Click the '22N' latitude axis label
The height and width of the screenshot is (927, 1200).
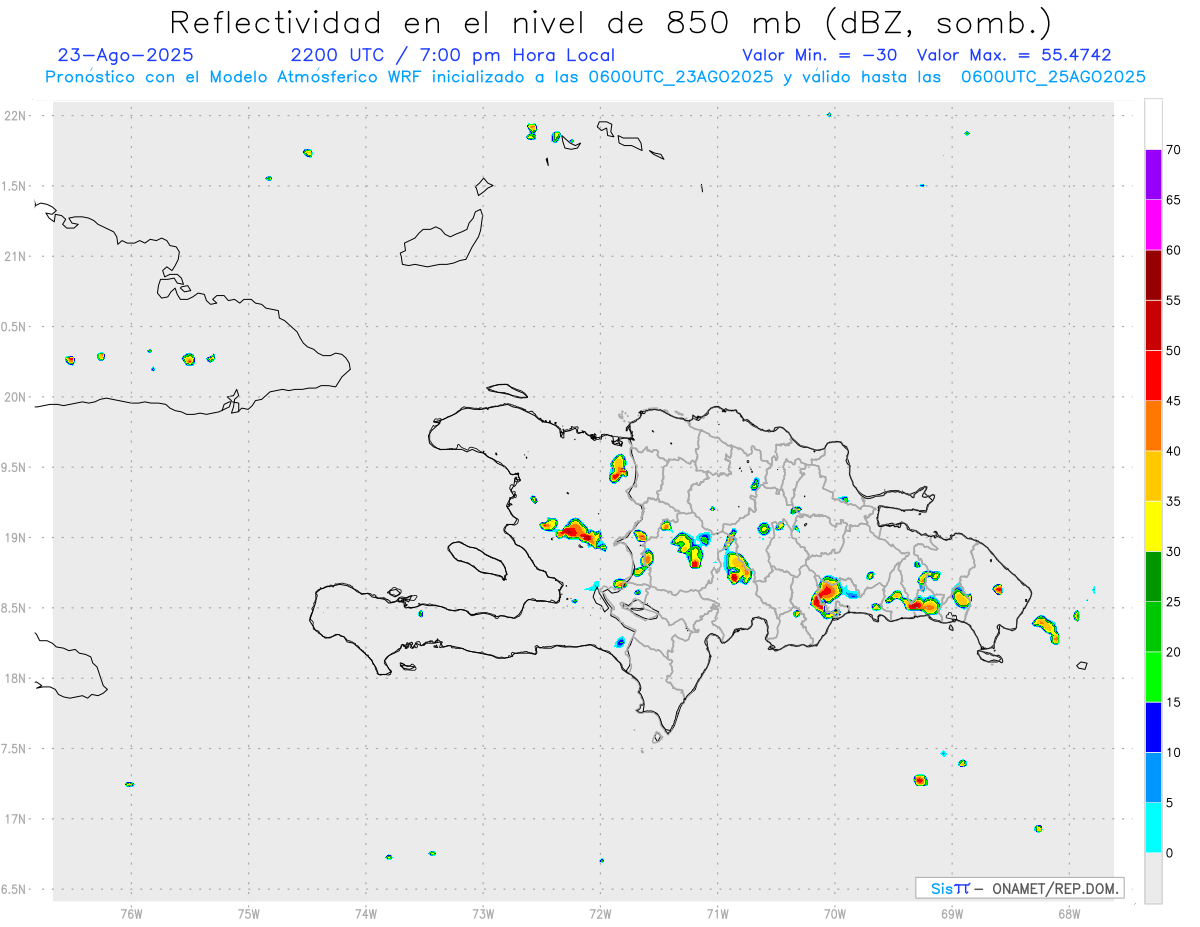tap(17, 115)
